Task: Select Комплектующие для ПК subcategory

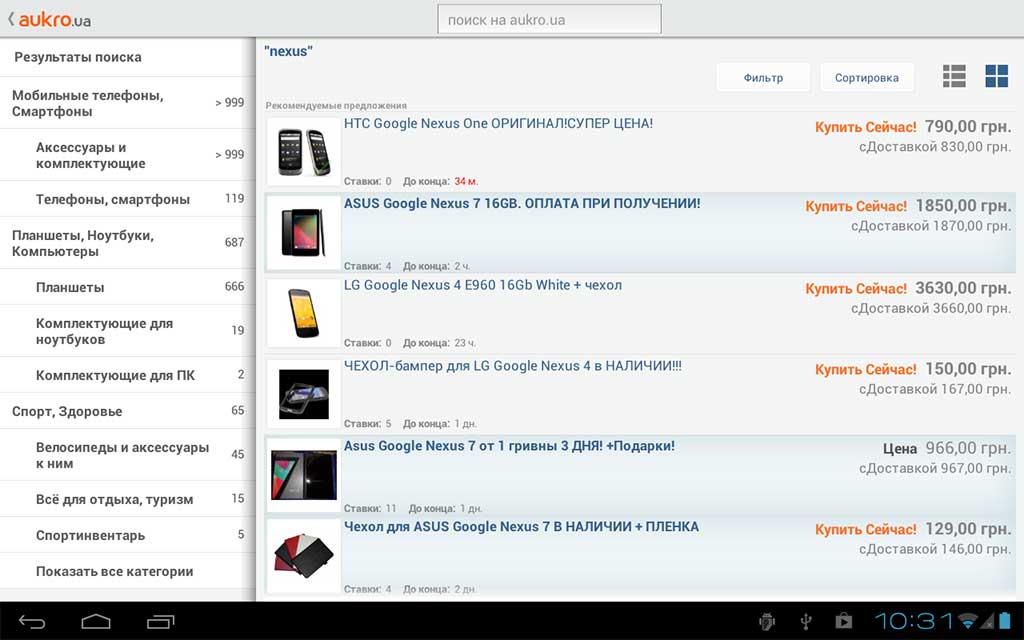Action: click(x=127, y=376)
